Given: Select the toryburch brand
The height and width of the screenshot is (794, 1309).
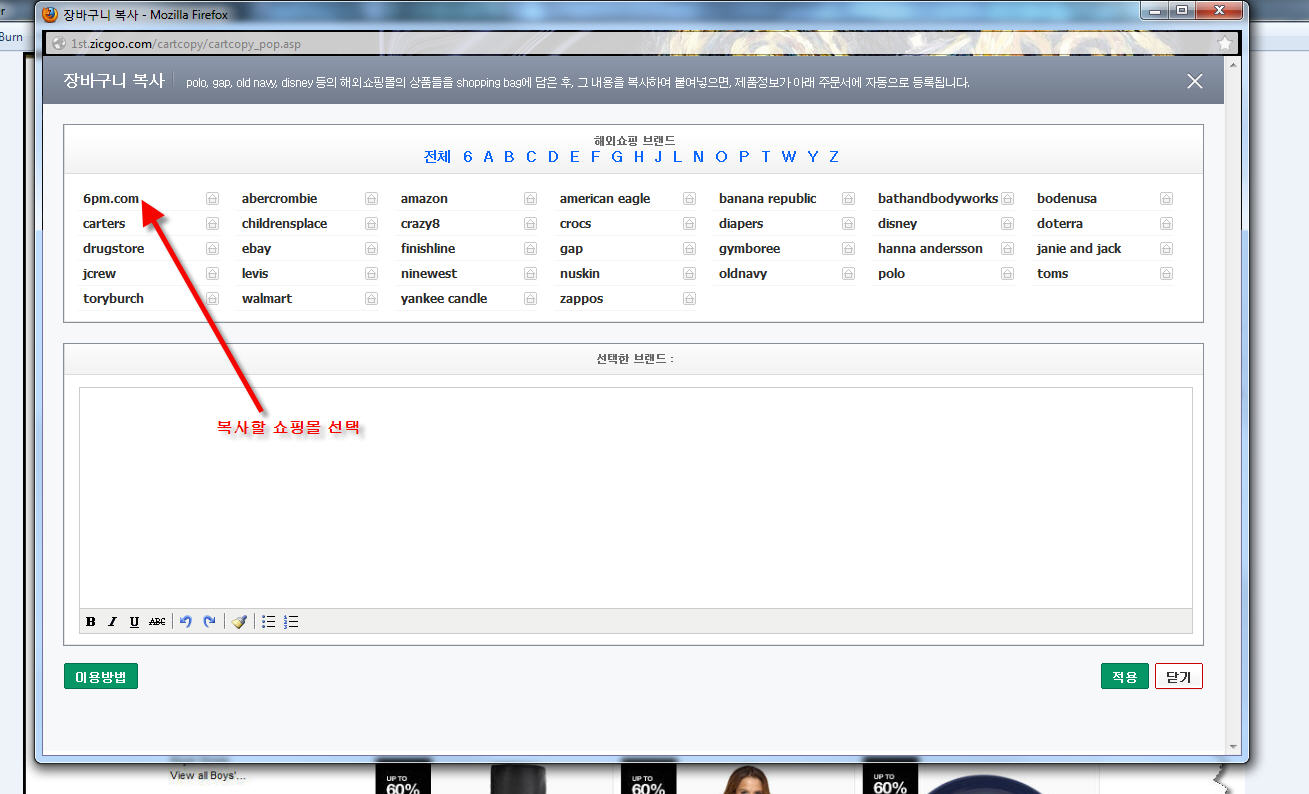Looking at the screenshot, I should [113, 299].
